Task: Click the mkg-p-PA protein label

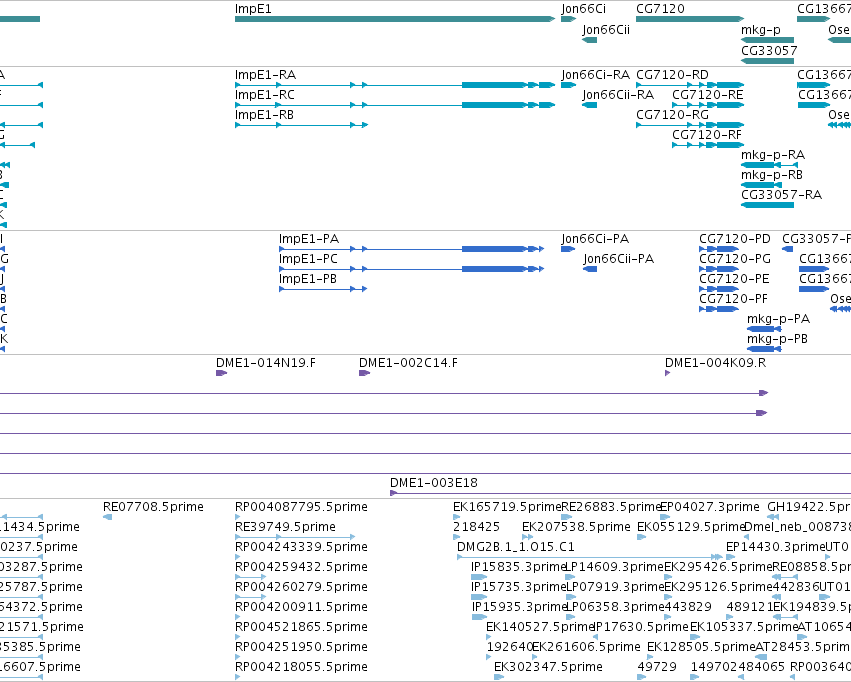Action: tap(778, 319)
